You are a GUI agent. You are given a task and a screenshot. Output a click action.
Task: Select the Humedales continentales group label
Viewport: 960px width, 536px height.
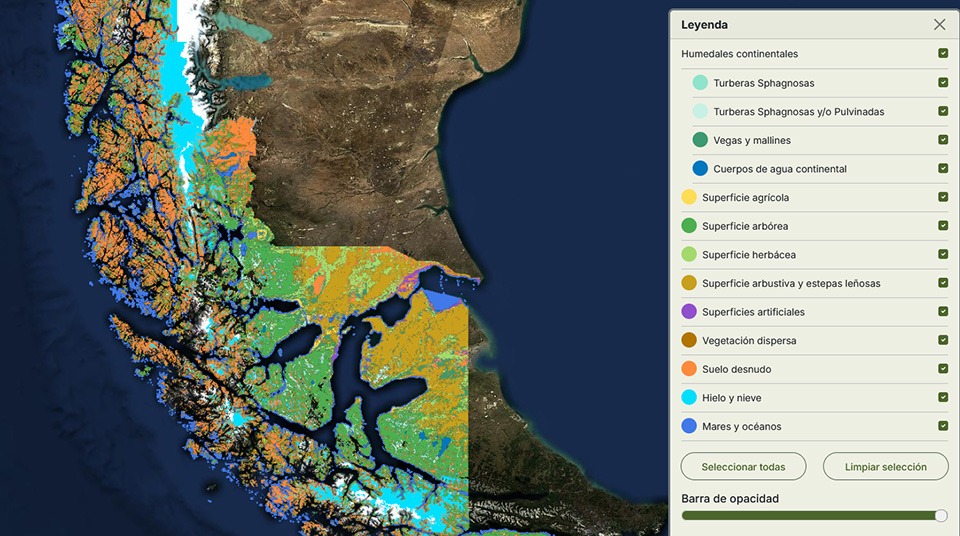739,54
